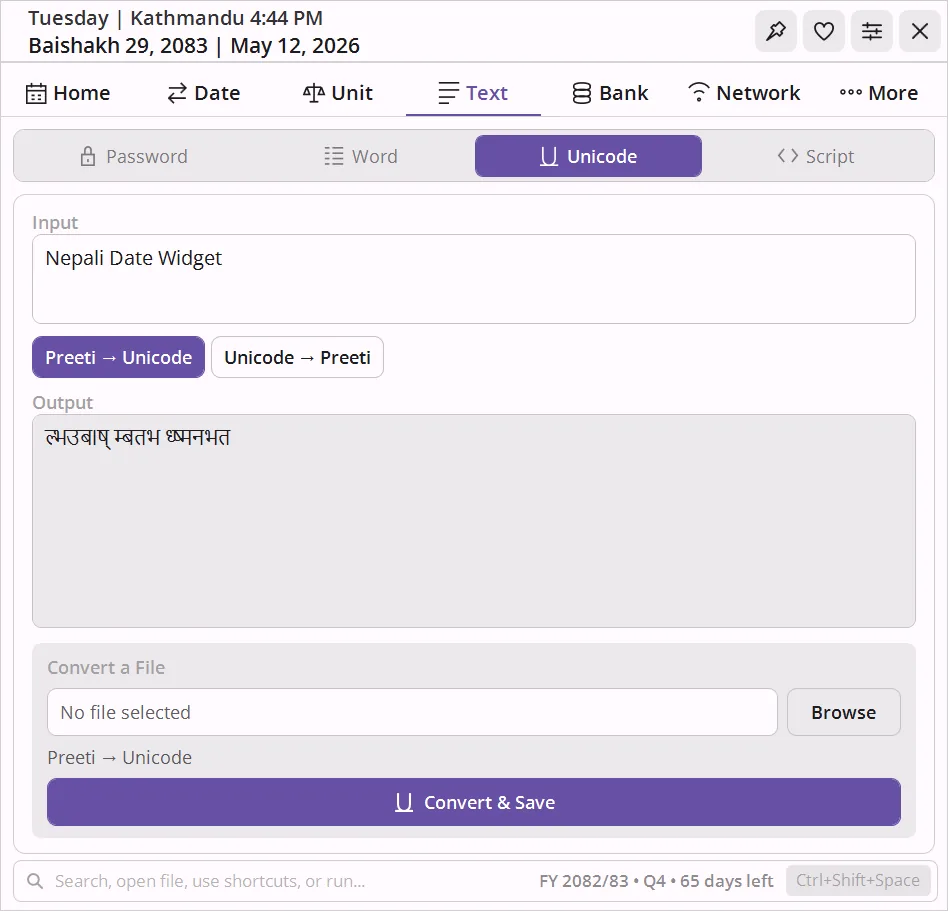948x911 pixels.
Task: Click the No file selected field
Action: click(x=412, y=712)
